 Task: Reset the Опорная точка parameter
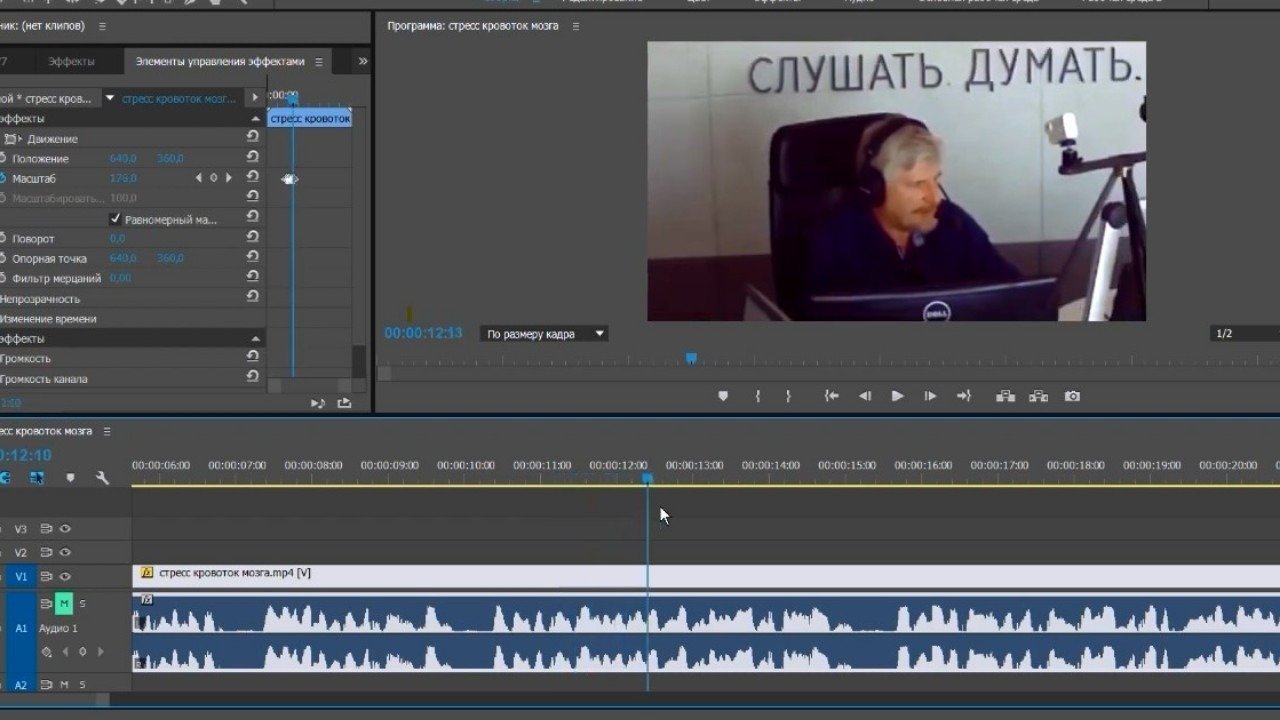point(252,257)
